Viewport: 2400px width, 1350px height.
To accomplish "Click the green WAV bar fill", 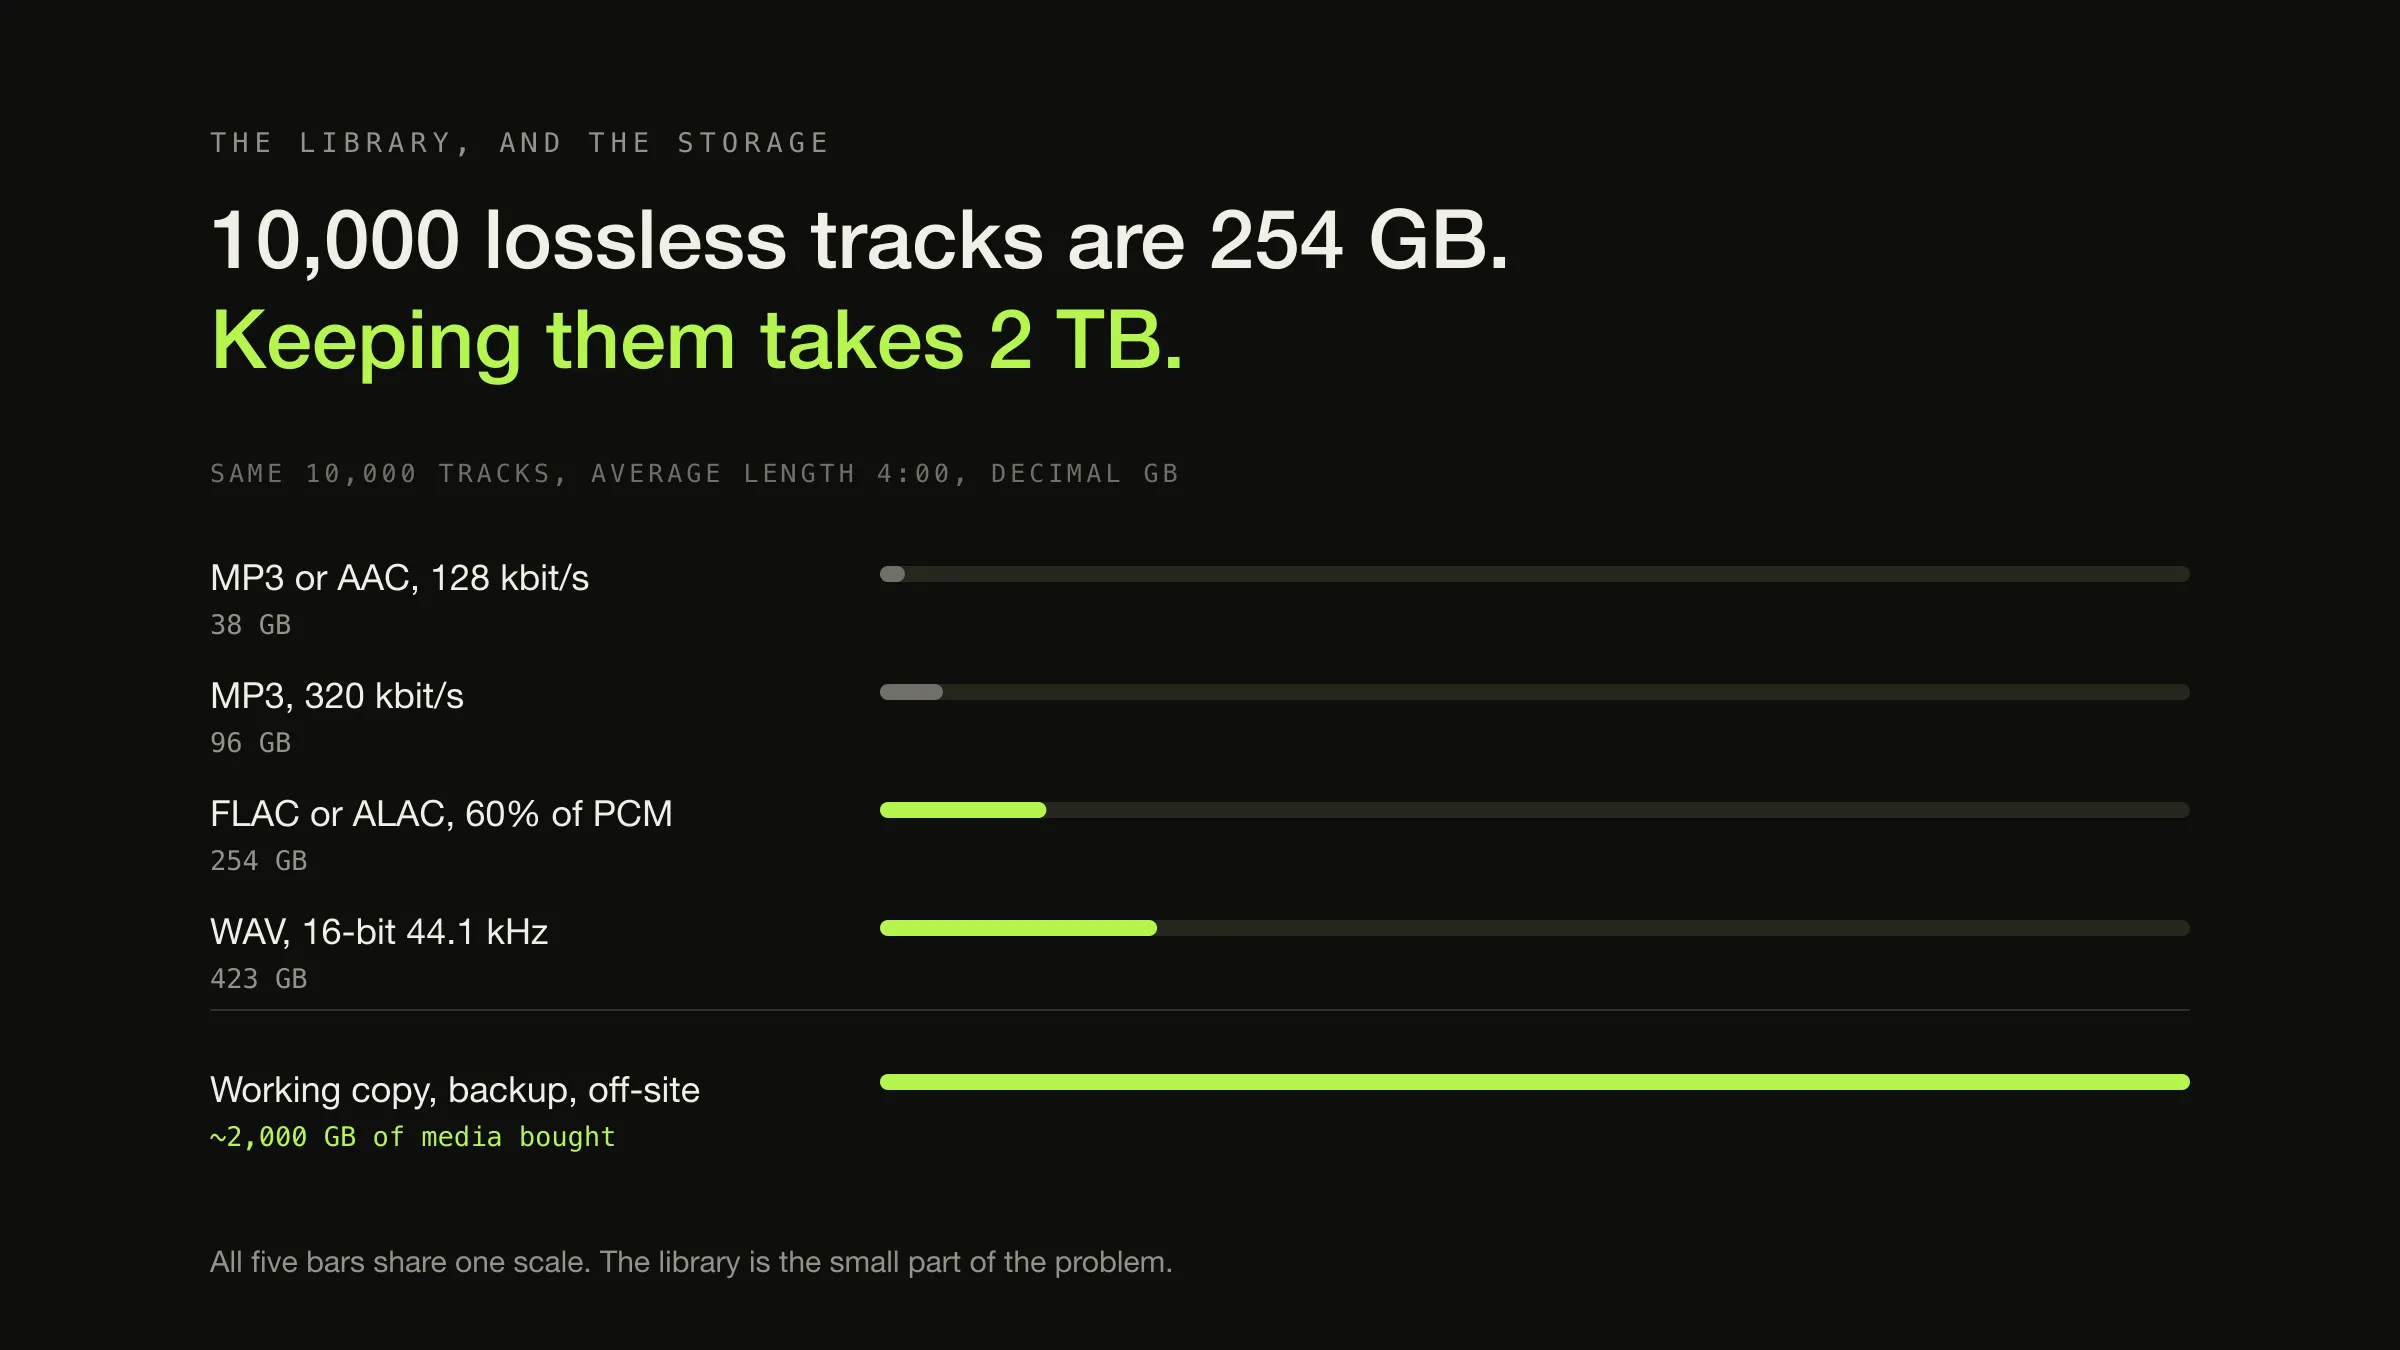I will coord(1018,928).
